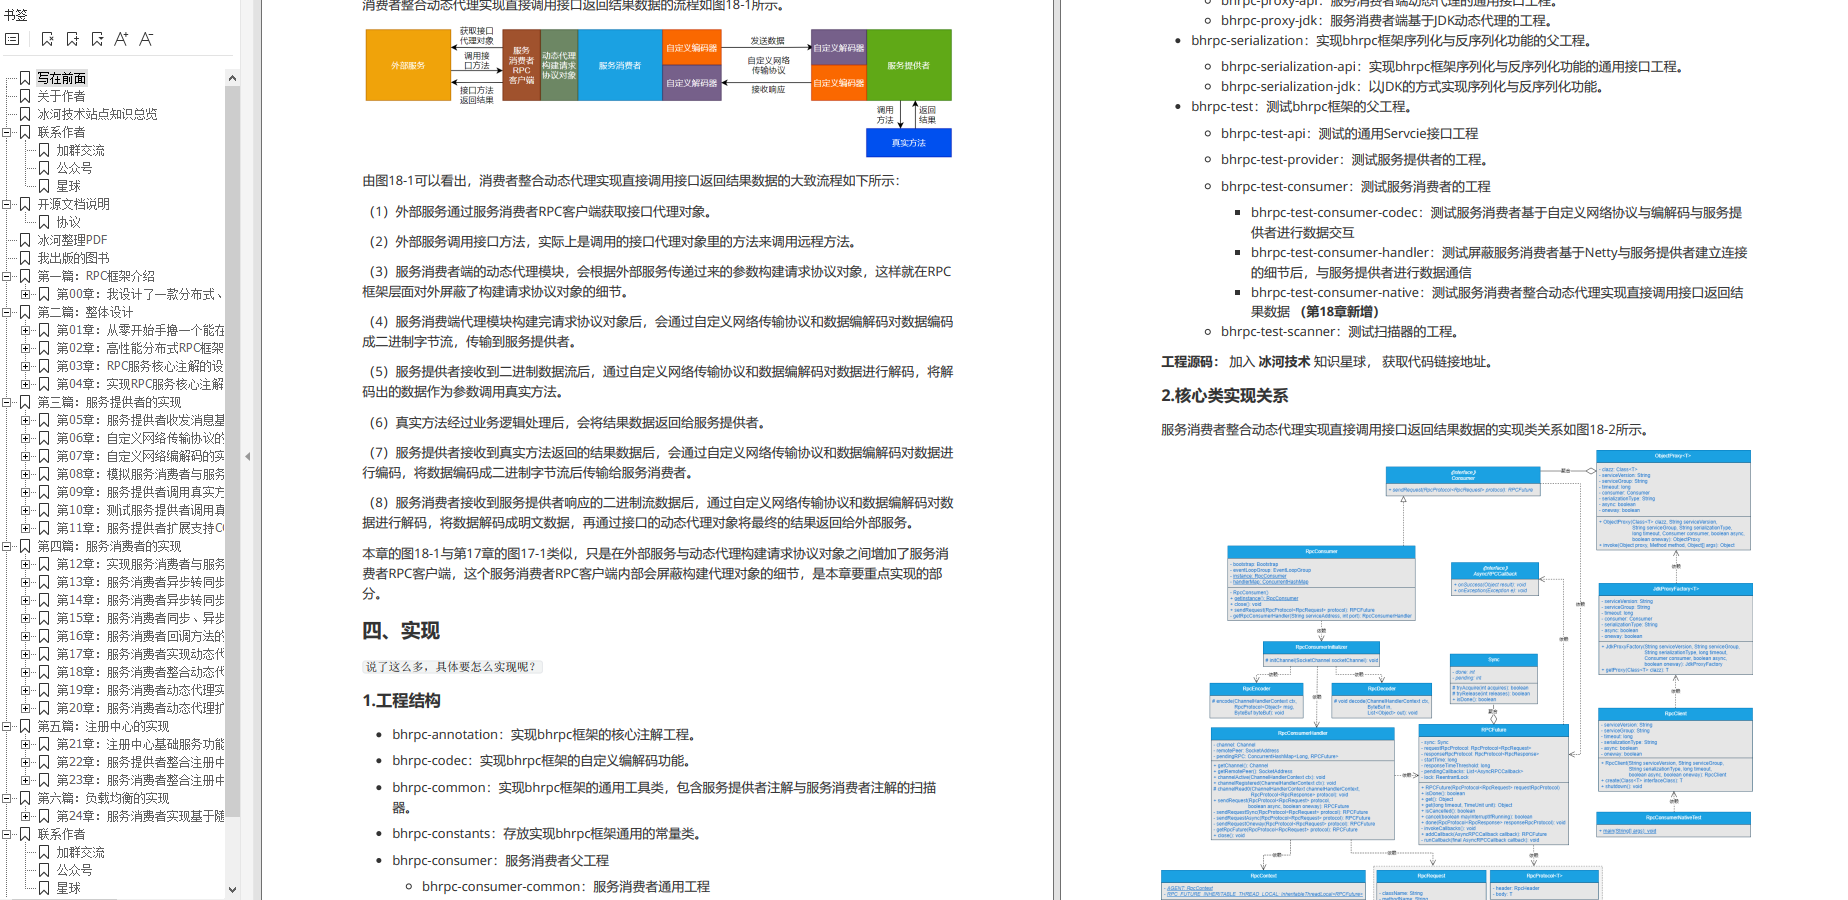
Task: Collapse the 联系作者 bookmark branch
Action: click(8, 132)
